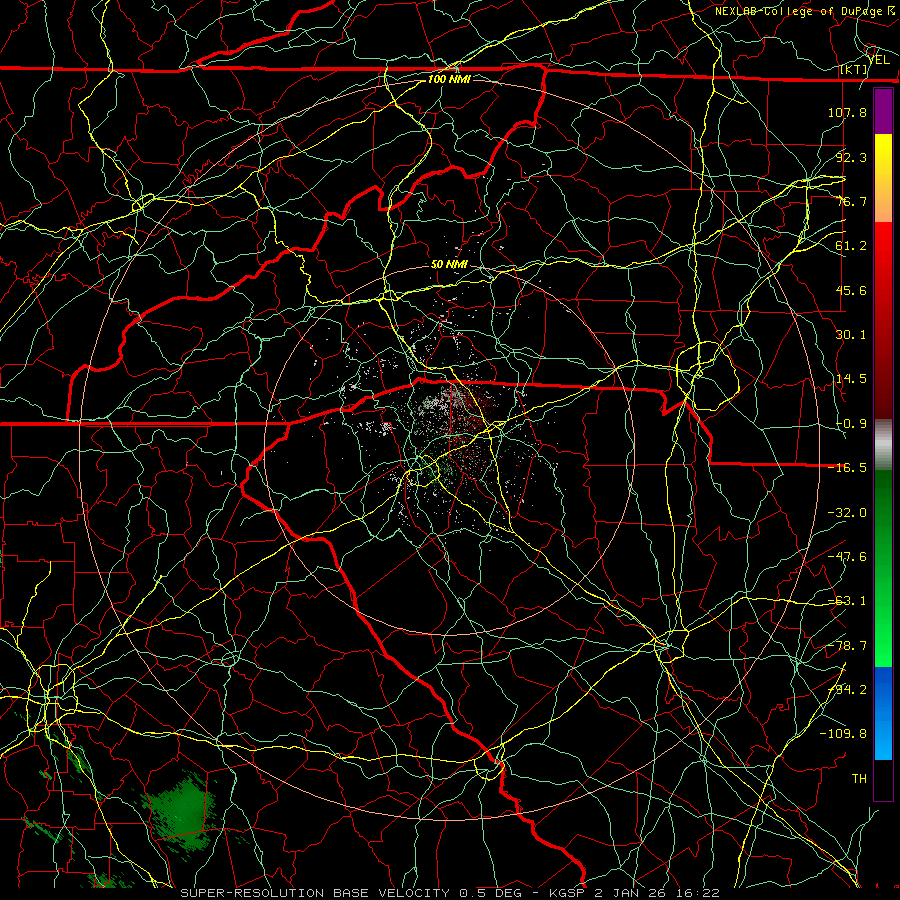Image resolution: width=900 pixels, height=900 pixels.
Task: Click the -0.9 velocity scale value
Action: pos(851,424)
